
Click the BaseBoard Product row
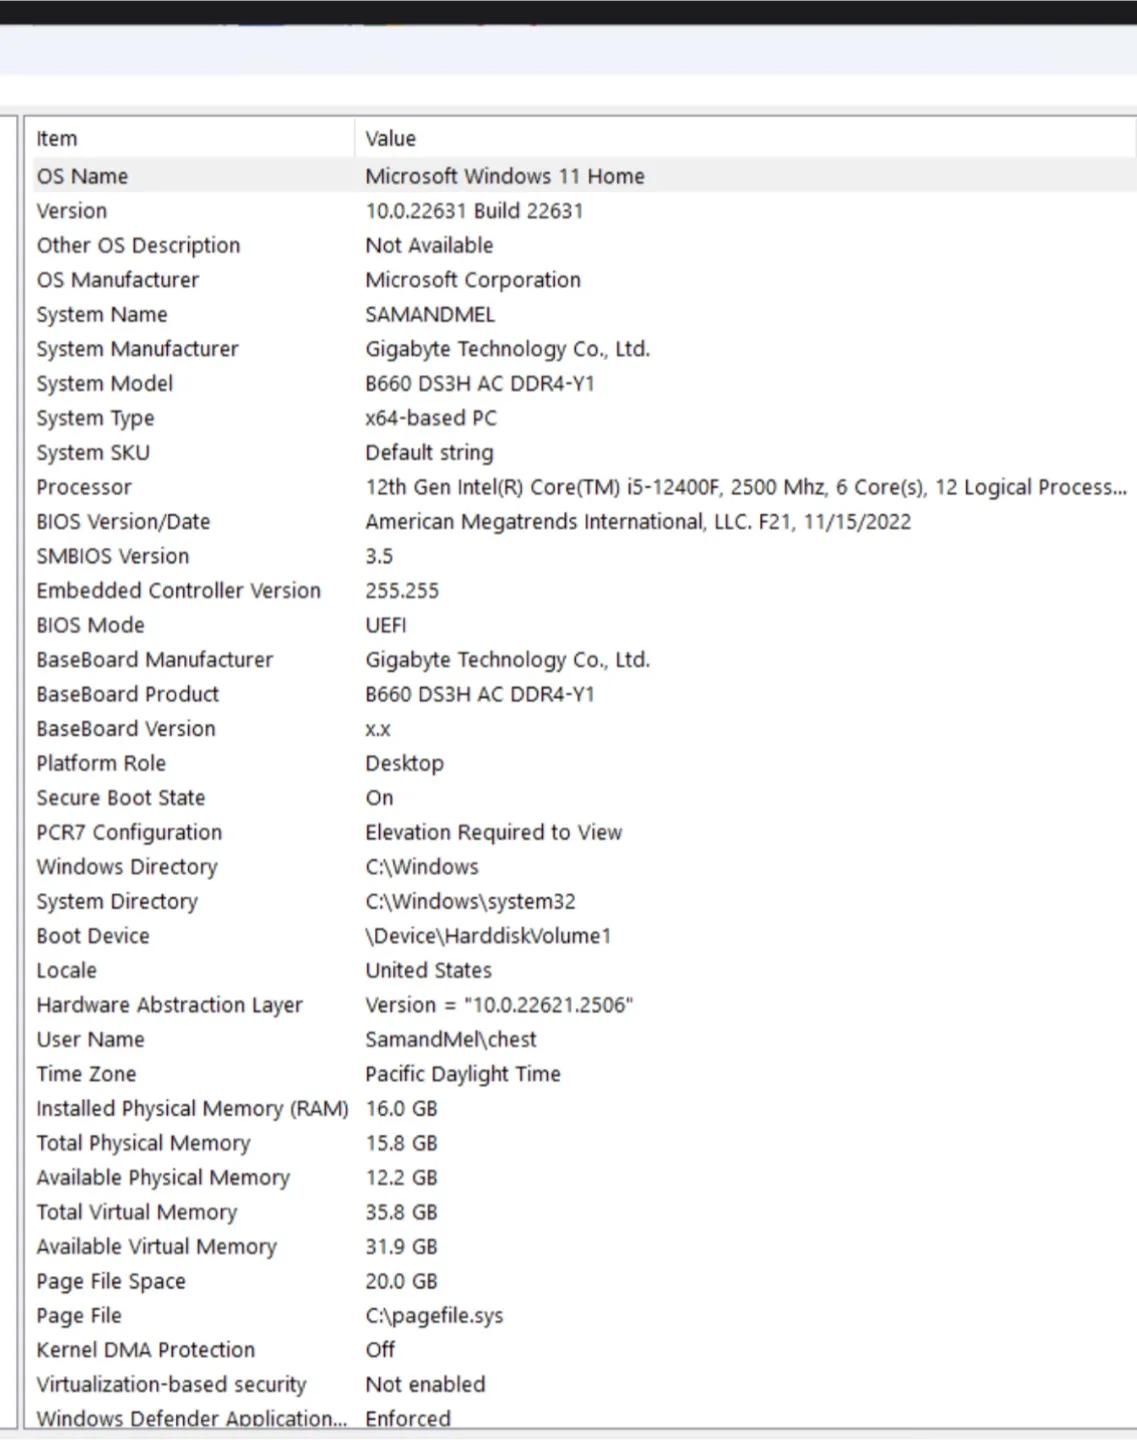(x=127, y=695)
